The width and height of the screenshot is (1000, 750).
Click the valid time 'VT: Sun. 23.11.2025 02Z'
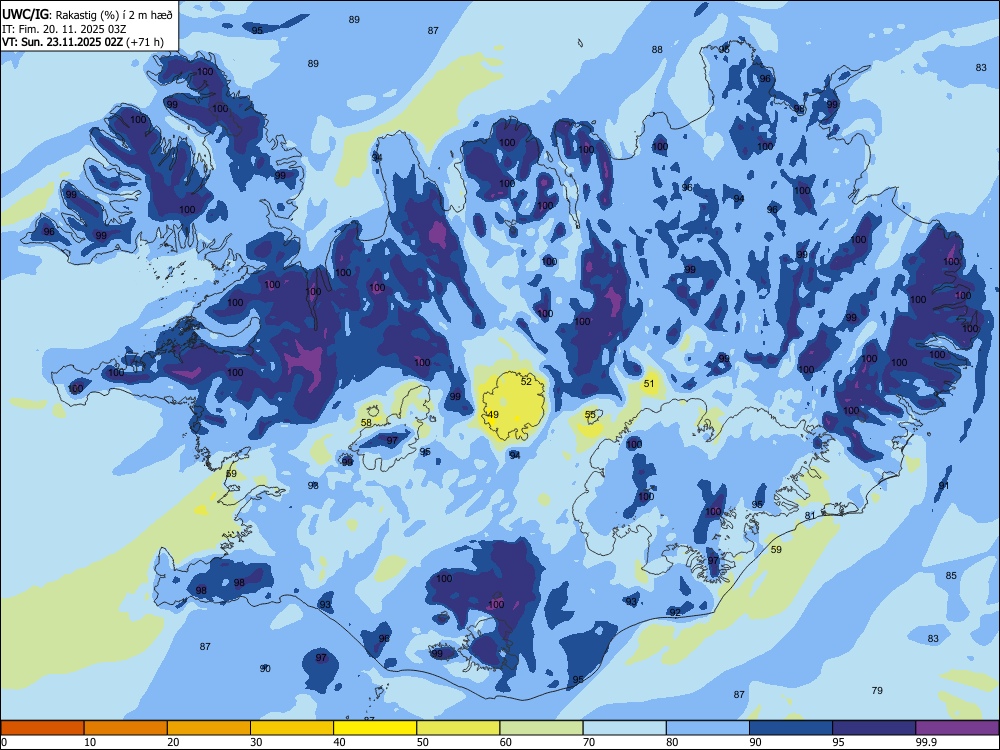[62, 42]
